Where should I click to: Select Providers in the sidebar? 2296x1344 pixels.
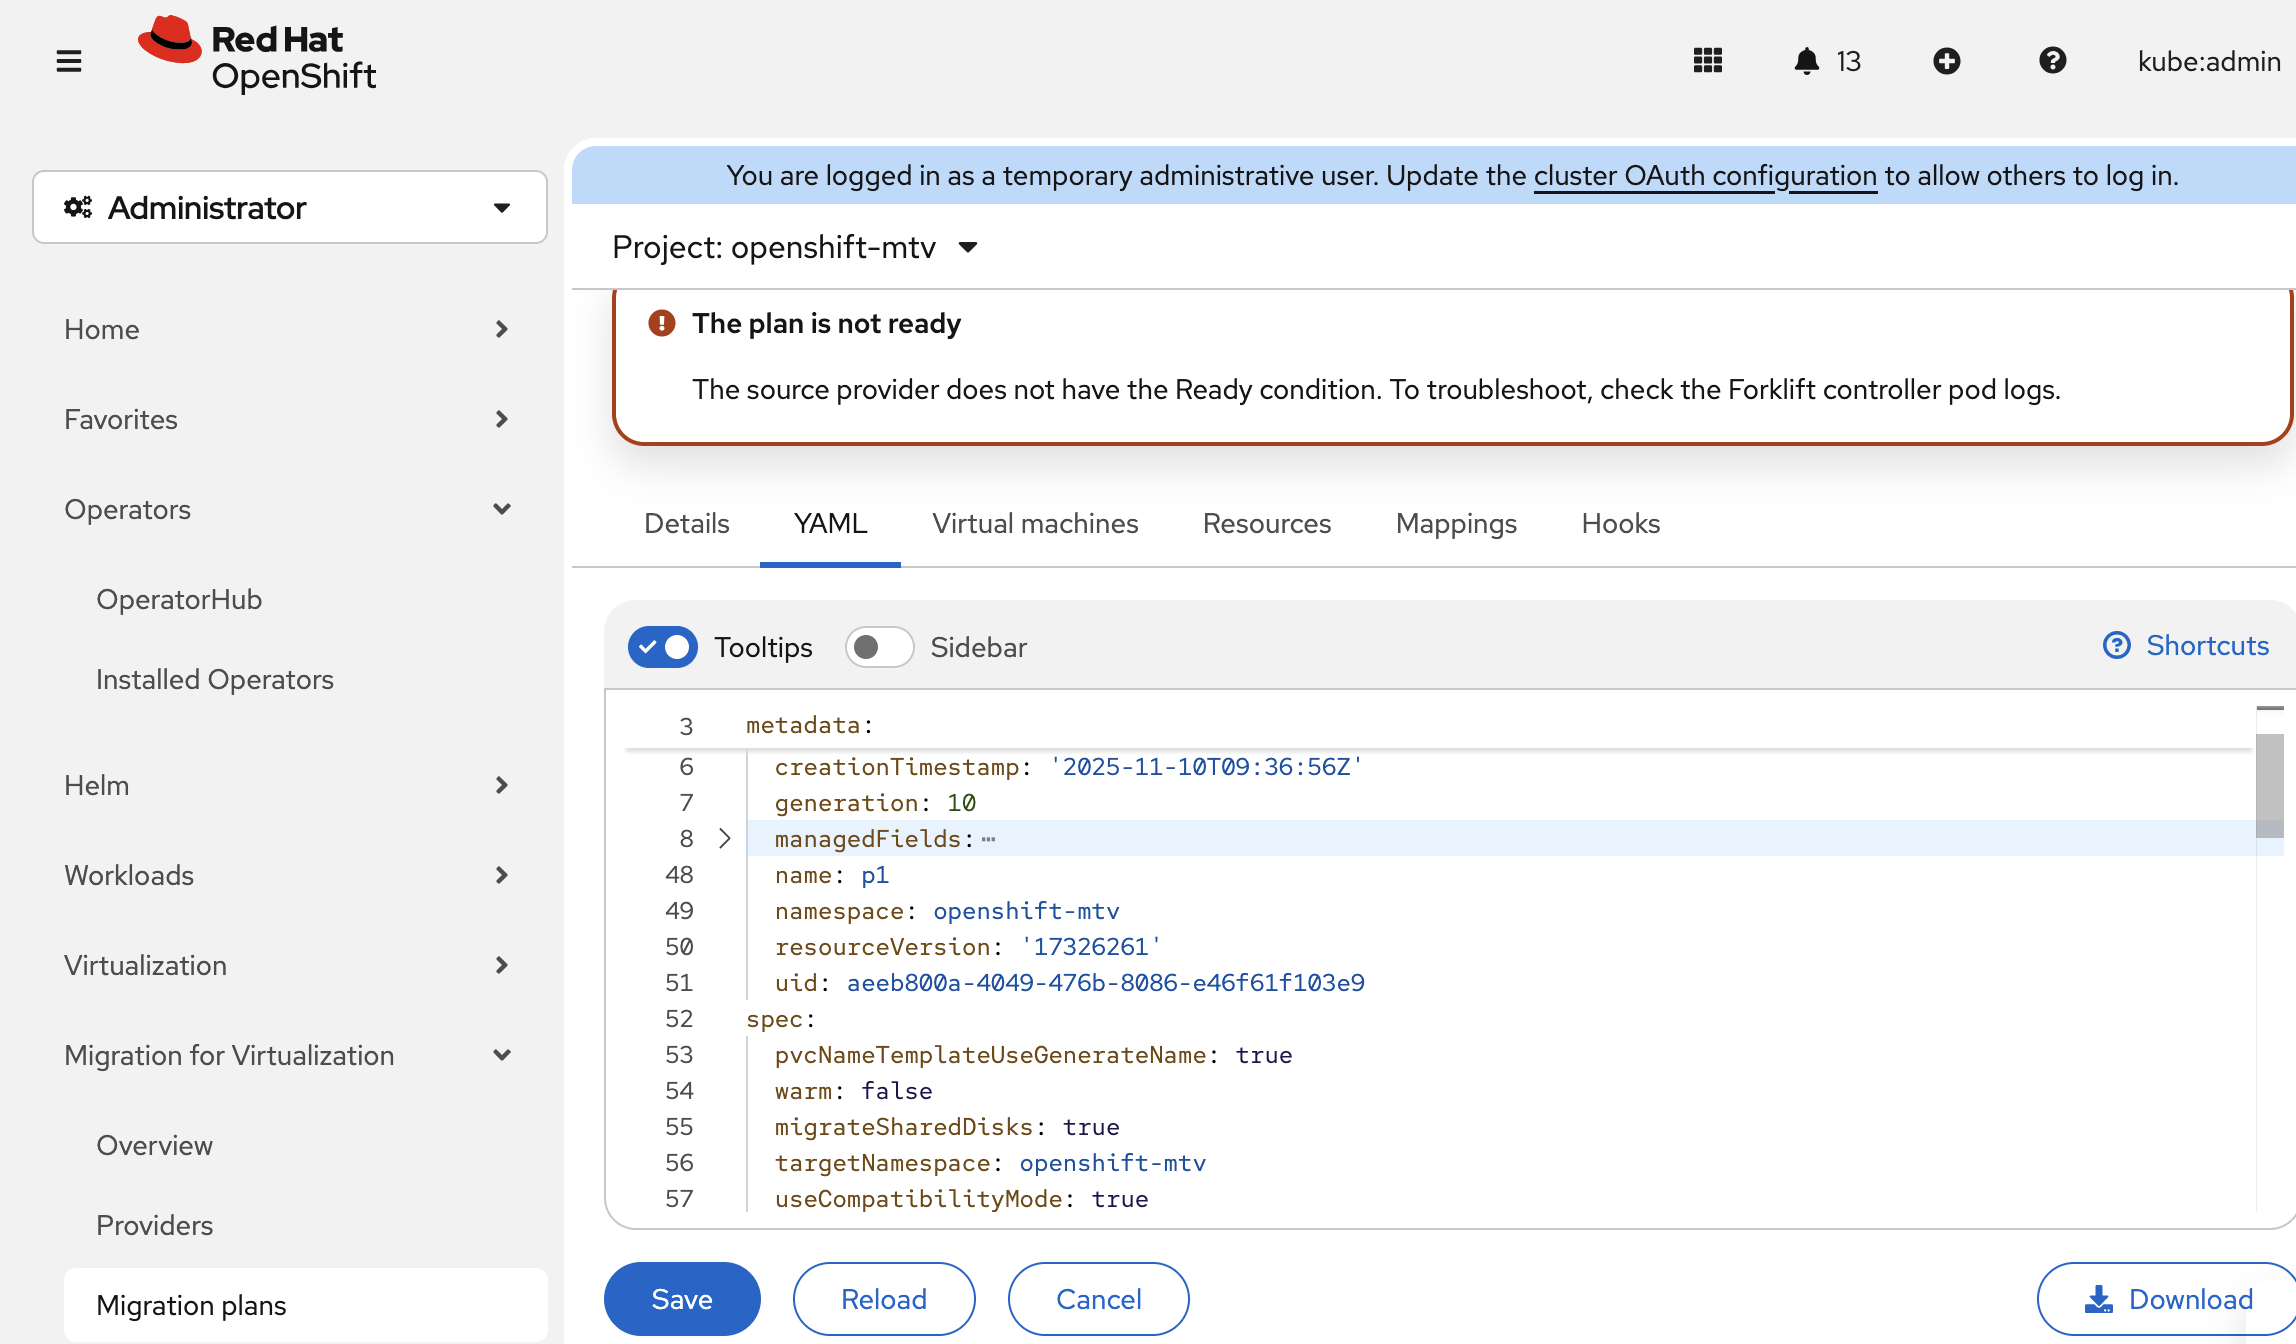(x=154, y=1225)
